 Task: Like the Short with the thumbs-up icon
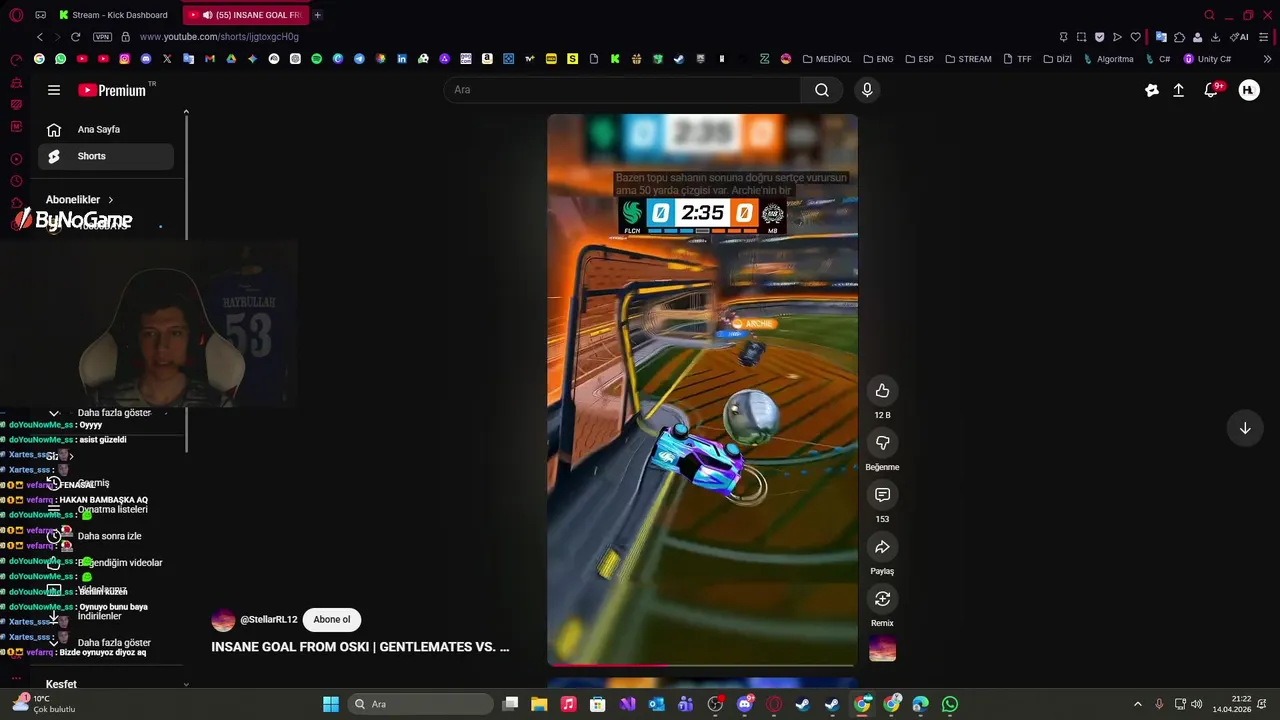pyautogui.click(x=882, y=391)
